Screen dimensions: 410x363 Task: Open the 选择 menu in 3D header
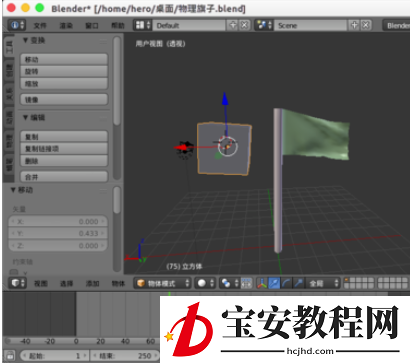point(67,284)
